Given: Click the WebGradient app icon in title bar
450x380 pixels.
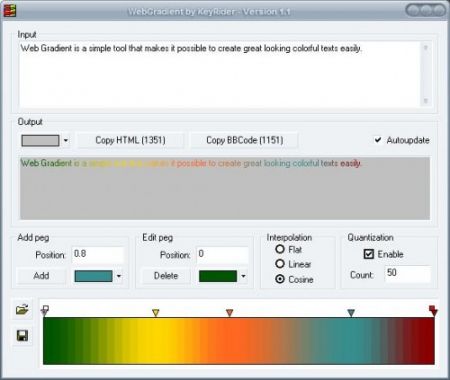Looking at the screenshot, I should [10, 10].
